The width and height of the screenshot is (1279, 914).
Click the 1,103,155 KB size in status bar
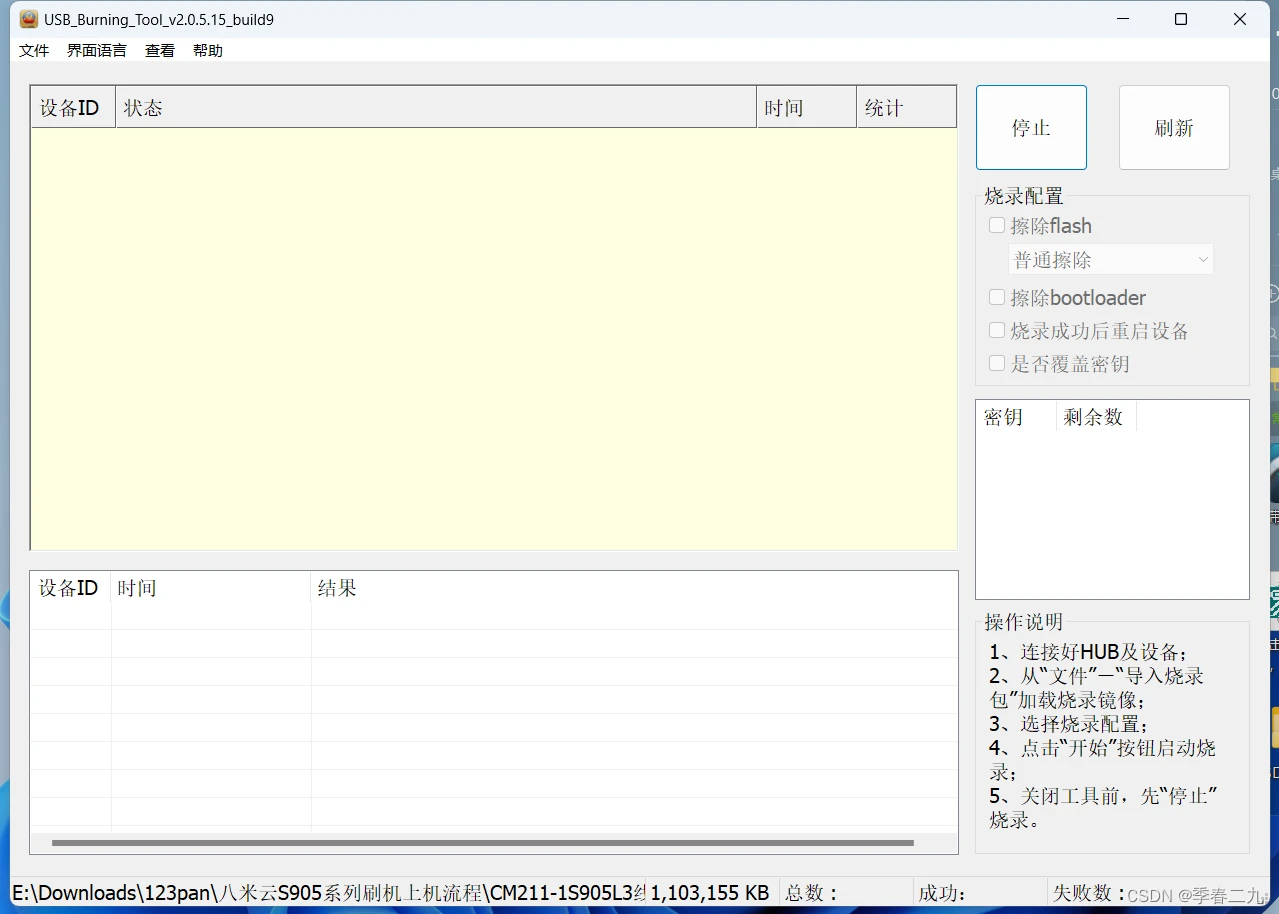pyautogui.click(x=710, y=893)
